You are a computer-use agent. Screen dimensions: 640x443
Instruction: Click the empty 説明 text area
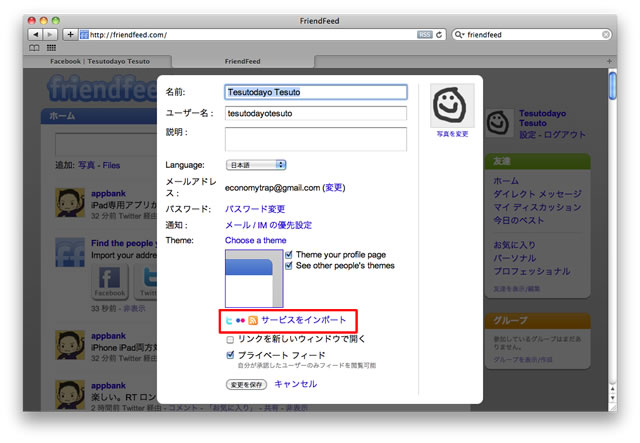[x=316, y=139]
